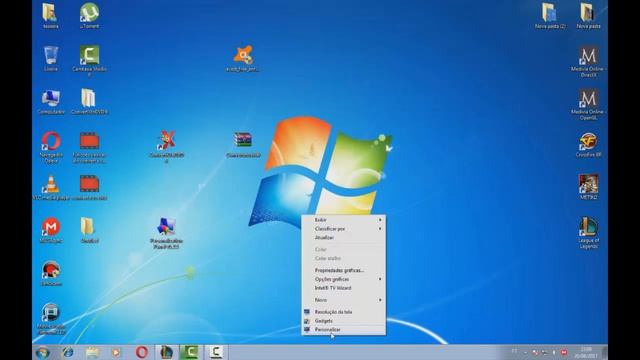Expand the Classificar por submenu
The image size is (640, 360).
pyautogui.click(x=343, y=229)
